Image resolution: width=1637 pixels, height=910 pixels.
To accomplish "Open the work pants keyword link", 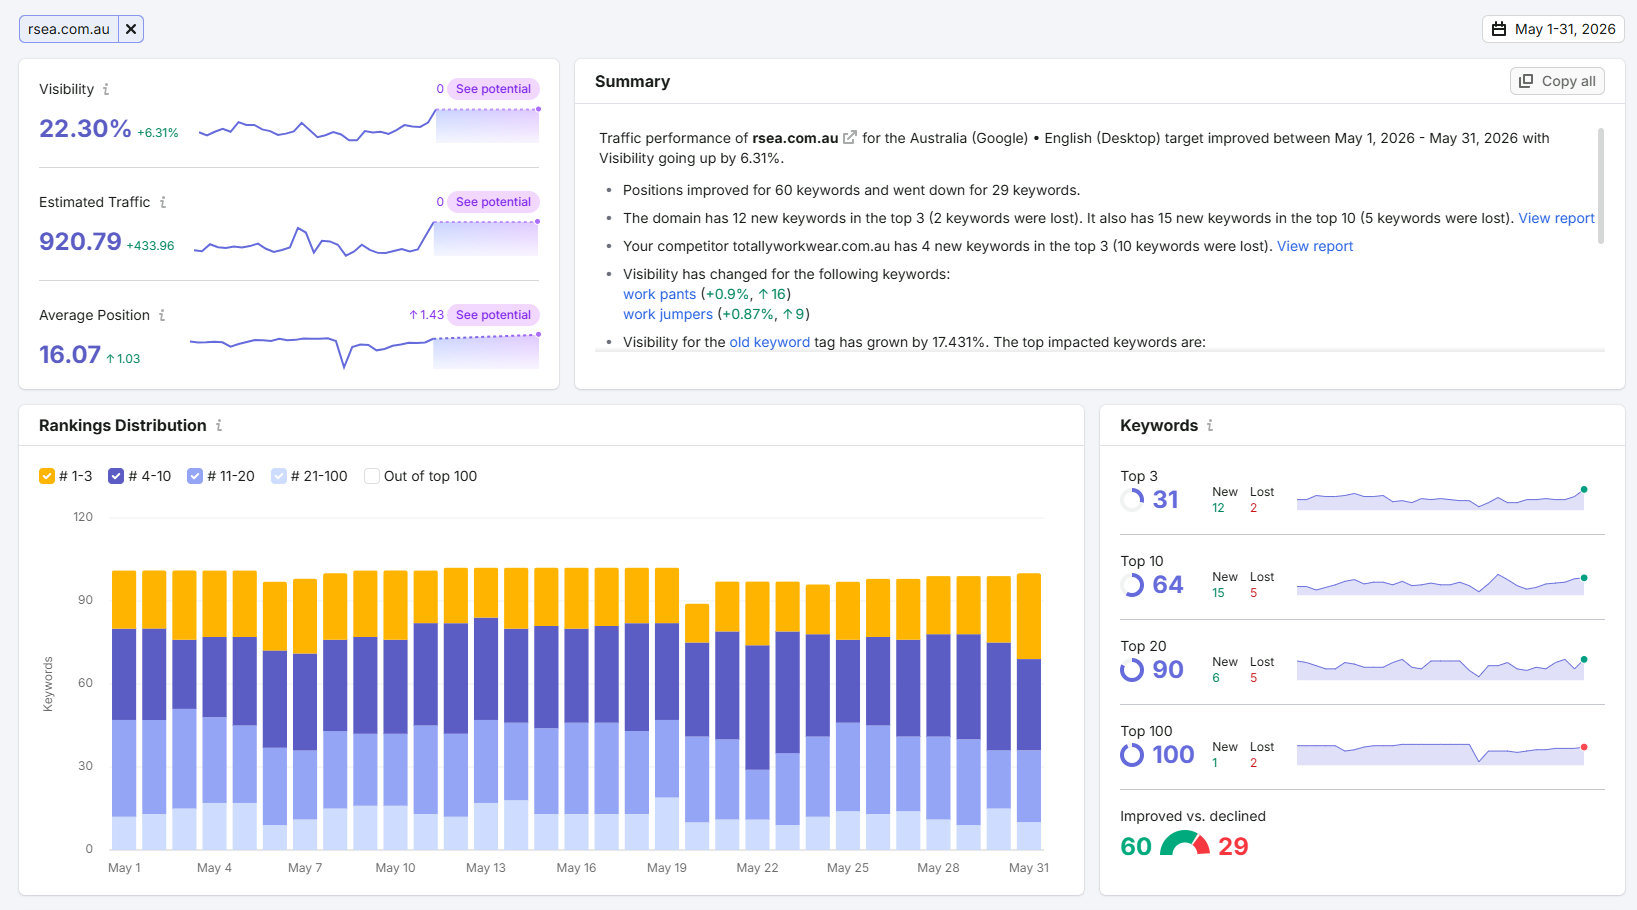I will point(659,294).
